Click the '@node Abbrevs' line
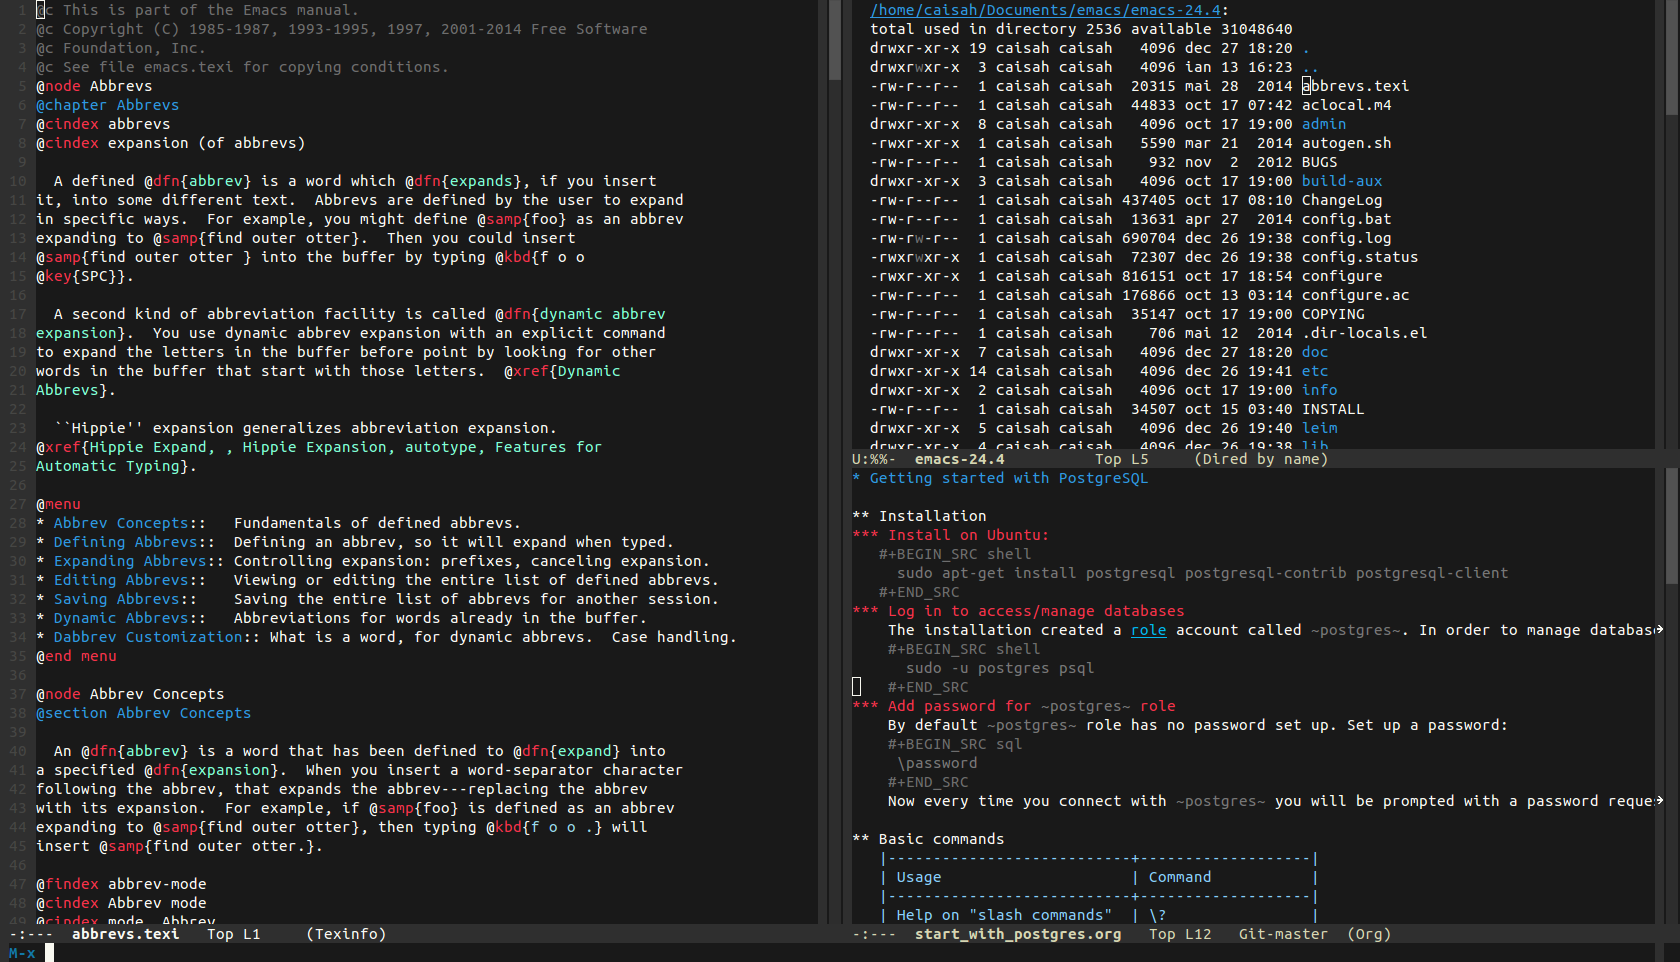Screen dimensions: 1680x962 pyautogui.click(x=94, y=86)
